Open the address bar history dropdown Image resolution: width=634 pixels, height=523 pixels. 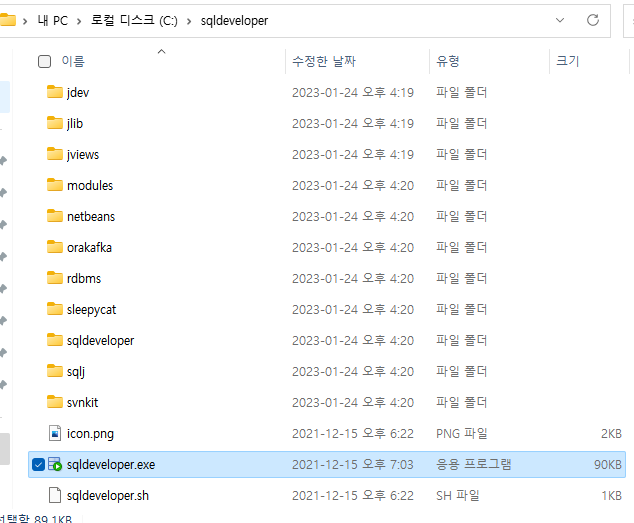(560, 20)
